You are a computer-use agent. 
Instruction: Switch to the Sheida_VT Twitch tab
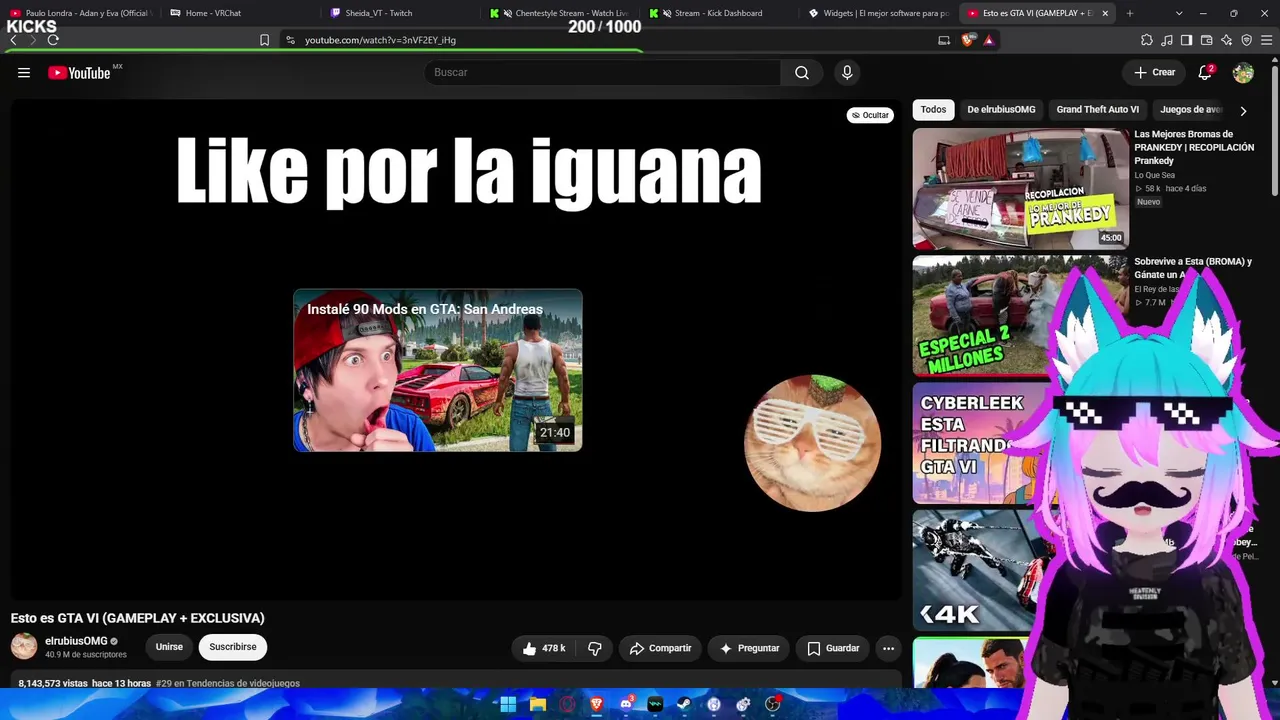(x=400, y=13)
